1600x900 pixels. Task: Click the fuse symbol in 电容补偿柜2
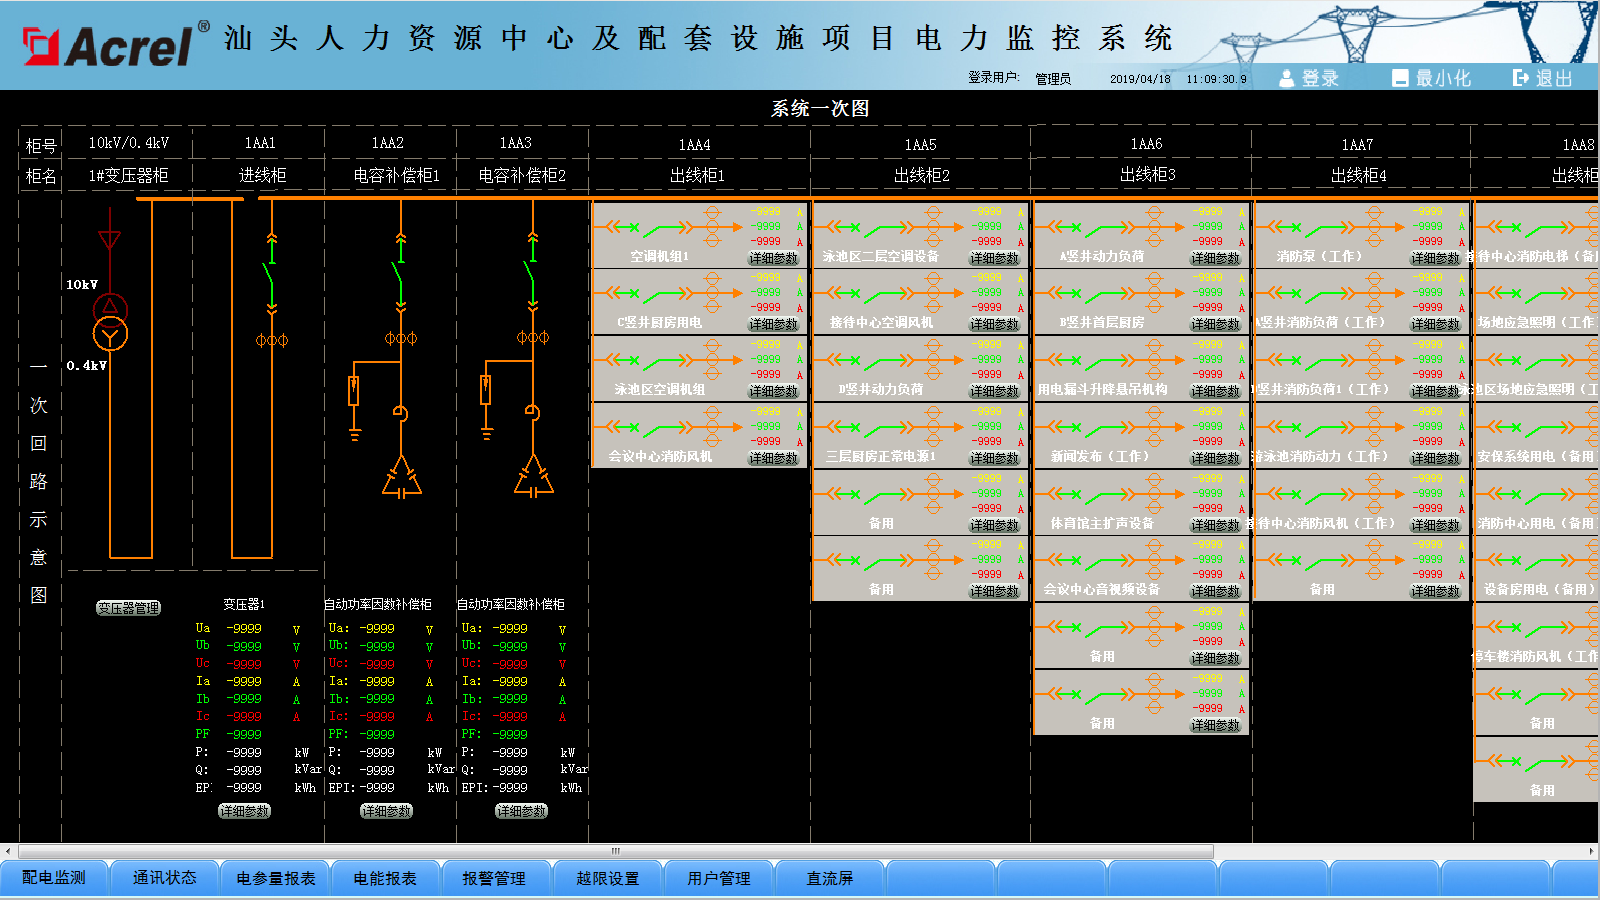(486, 389)
